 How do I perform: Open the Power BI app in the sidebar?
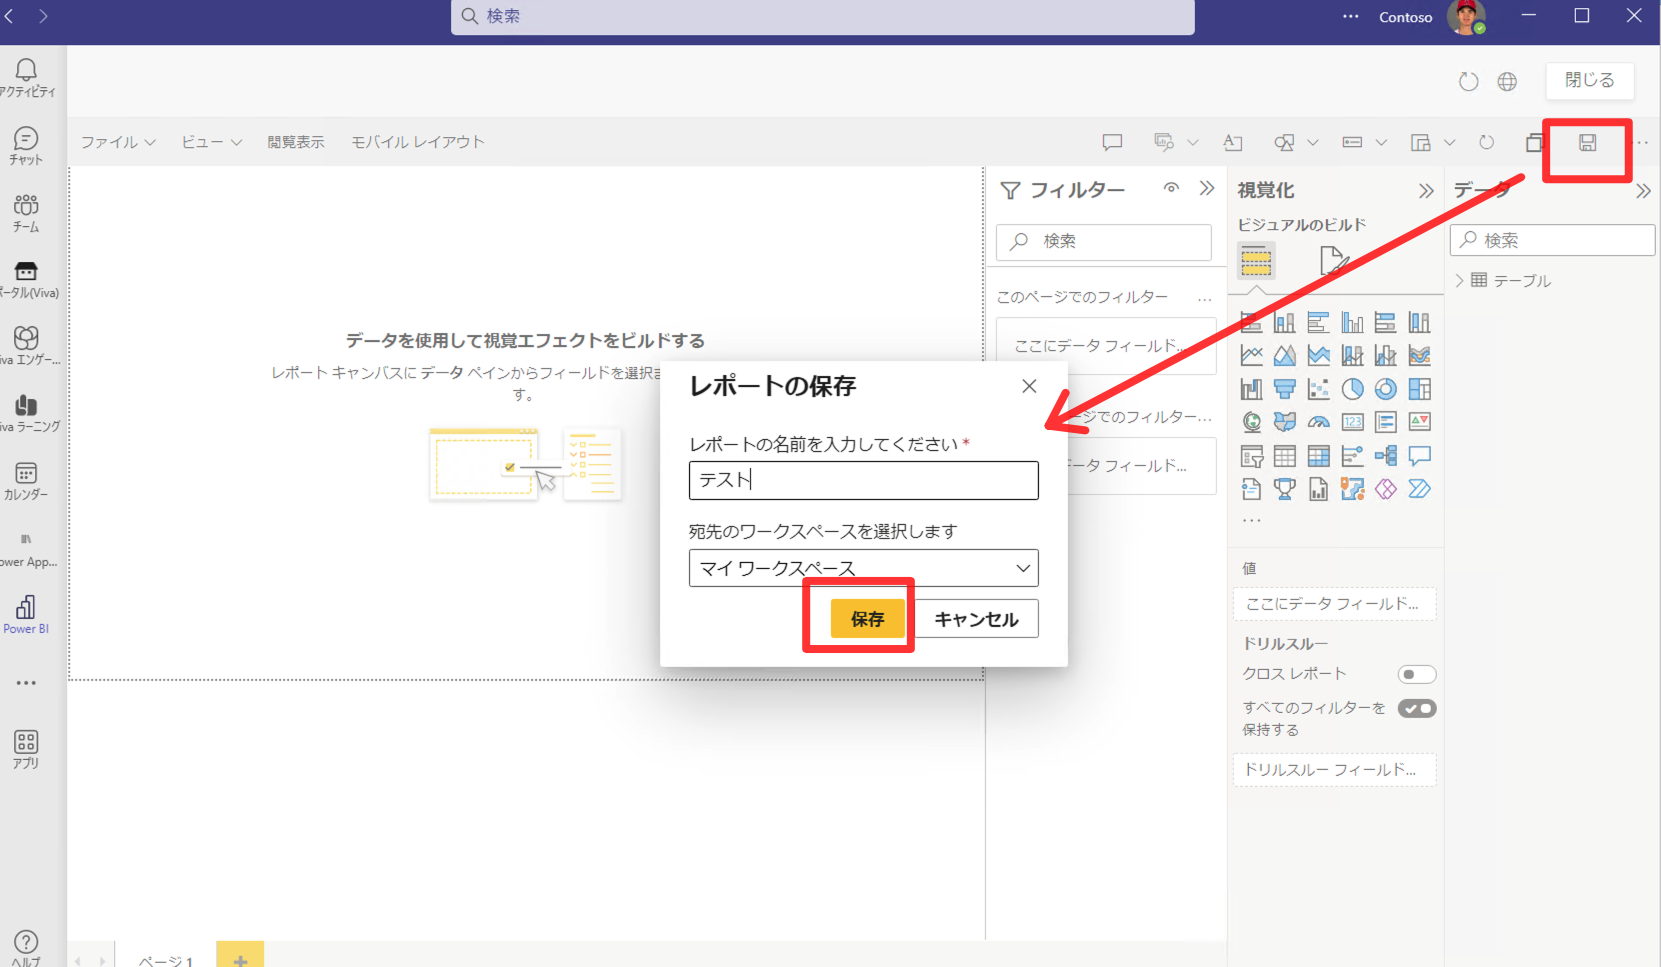coord(26,613)
